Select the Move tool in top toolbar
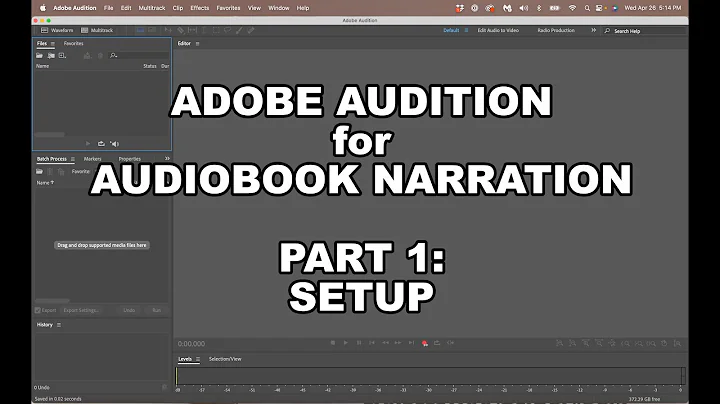This screenshot has height=404, width=720. click(168, 30)
